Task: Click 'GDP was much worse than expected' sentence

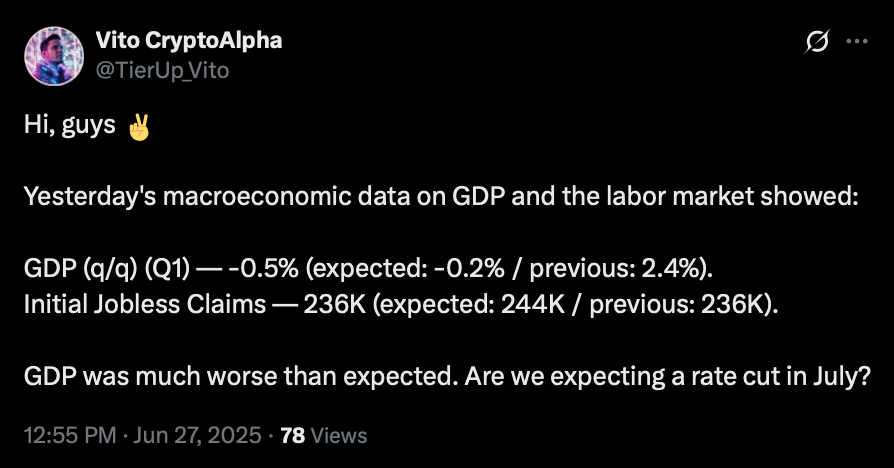Action: (241, 377)
